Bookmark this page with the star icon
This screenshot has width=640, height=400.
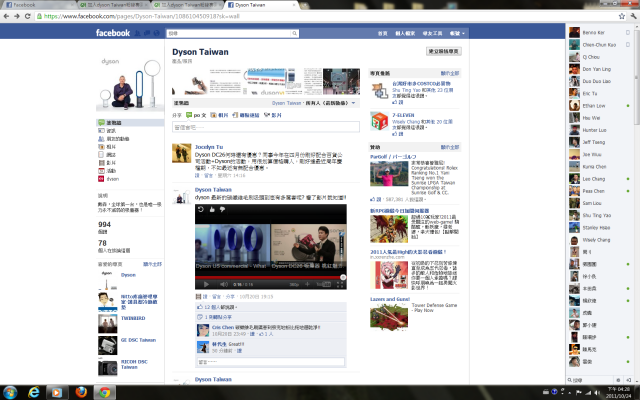click(x=622, y=16)
